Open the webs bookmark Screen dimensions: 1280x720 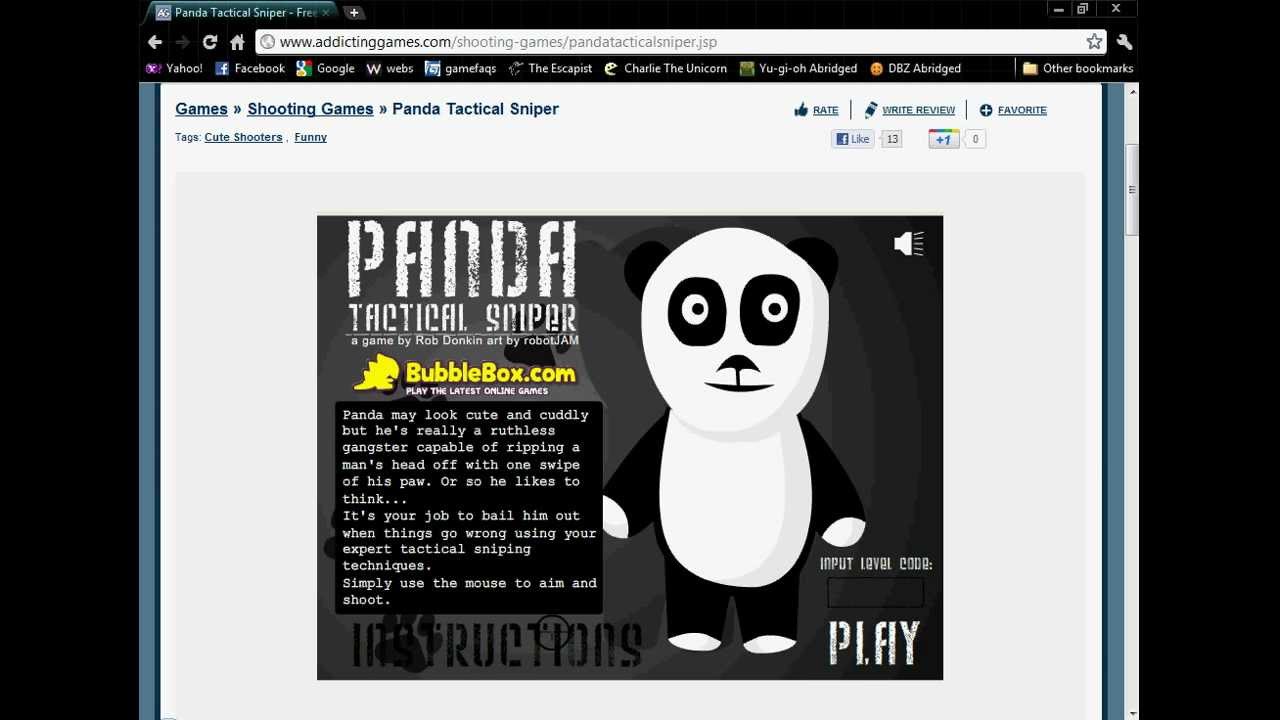[390, 68]
